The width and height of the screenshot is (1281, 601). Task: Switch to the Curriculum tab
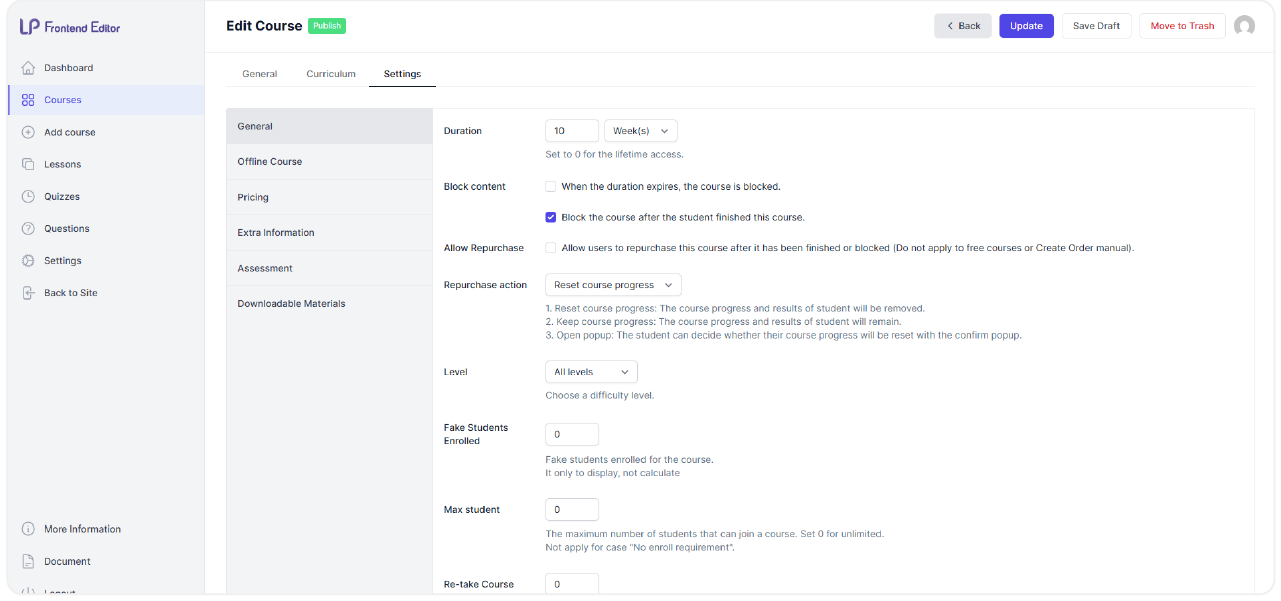[330, 73]
